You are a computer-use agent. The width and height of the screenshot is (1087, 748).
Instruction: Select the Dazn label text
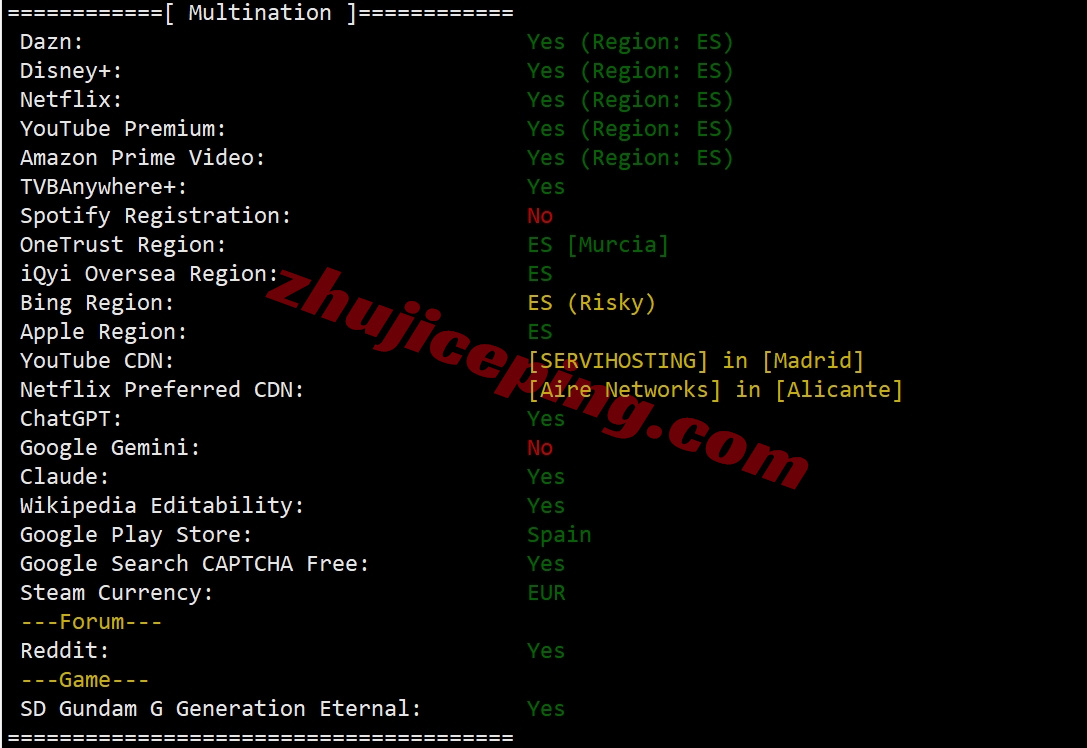click(51, 42)
